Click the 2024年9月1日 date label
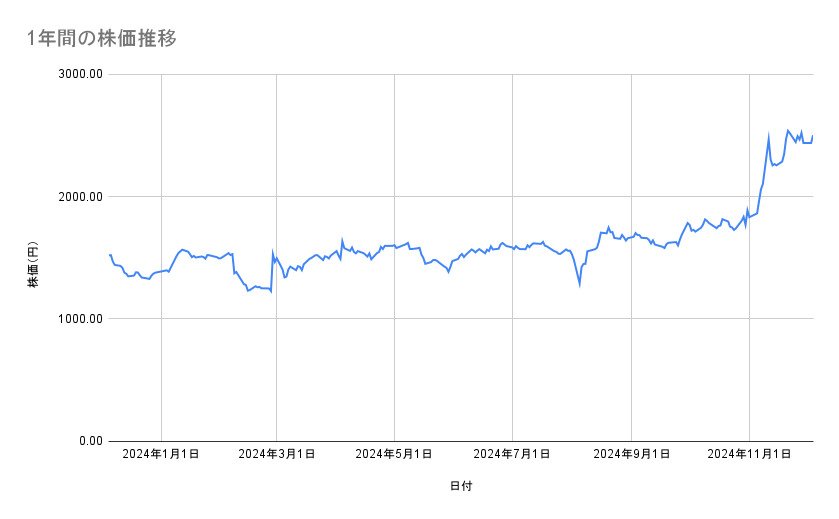The height and width of the screenshot is (519, 839). pyautogui.click(x=631, y=454)
